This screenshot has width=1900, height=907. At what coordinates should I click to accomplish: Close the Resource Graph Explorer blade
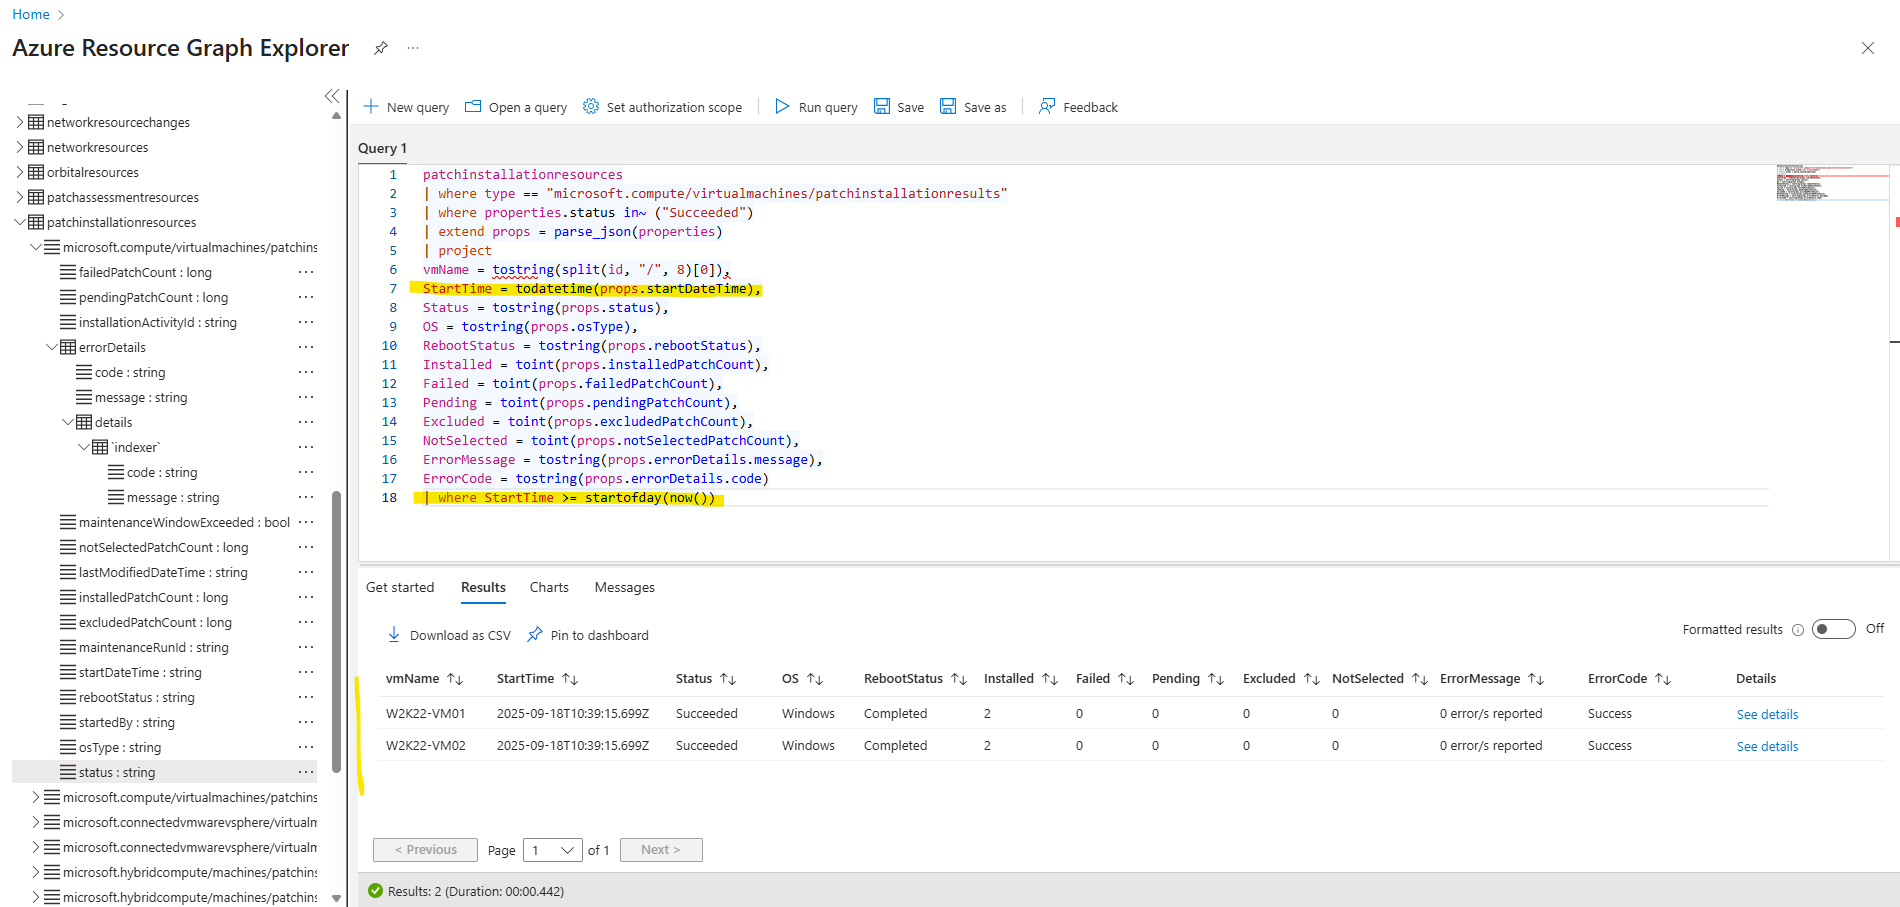[x=1867, y=48]
